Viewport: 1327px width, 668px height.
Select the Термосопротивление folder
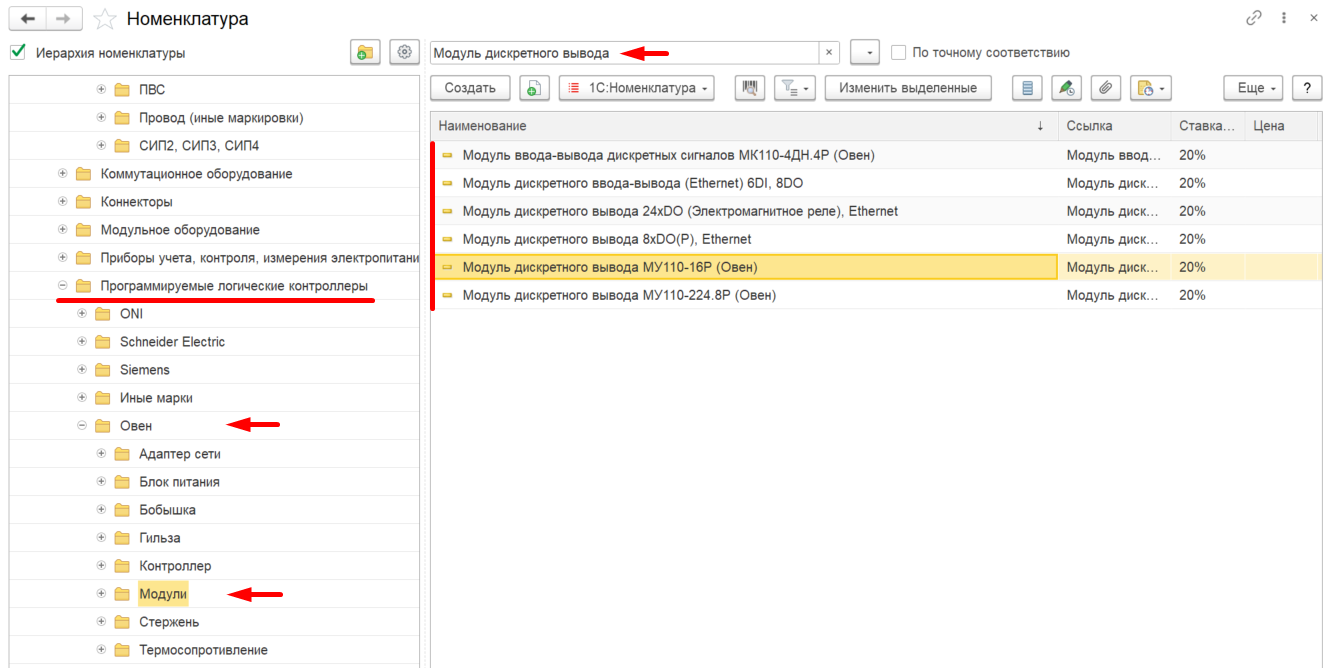click(203, 650)
